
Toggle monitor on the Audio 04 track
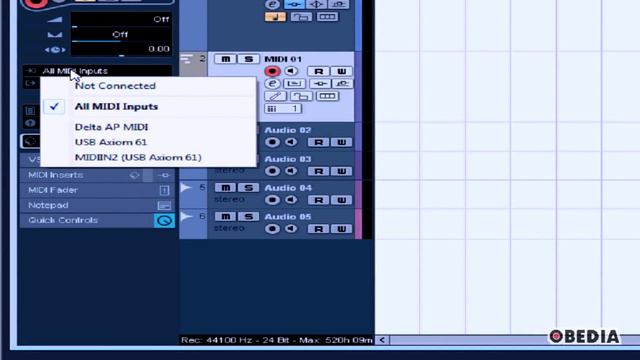click(291, 200)
